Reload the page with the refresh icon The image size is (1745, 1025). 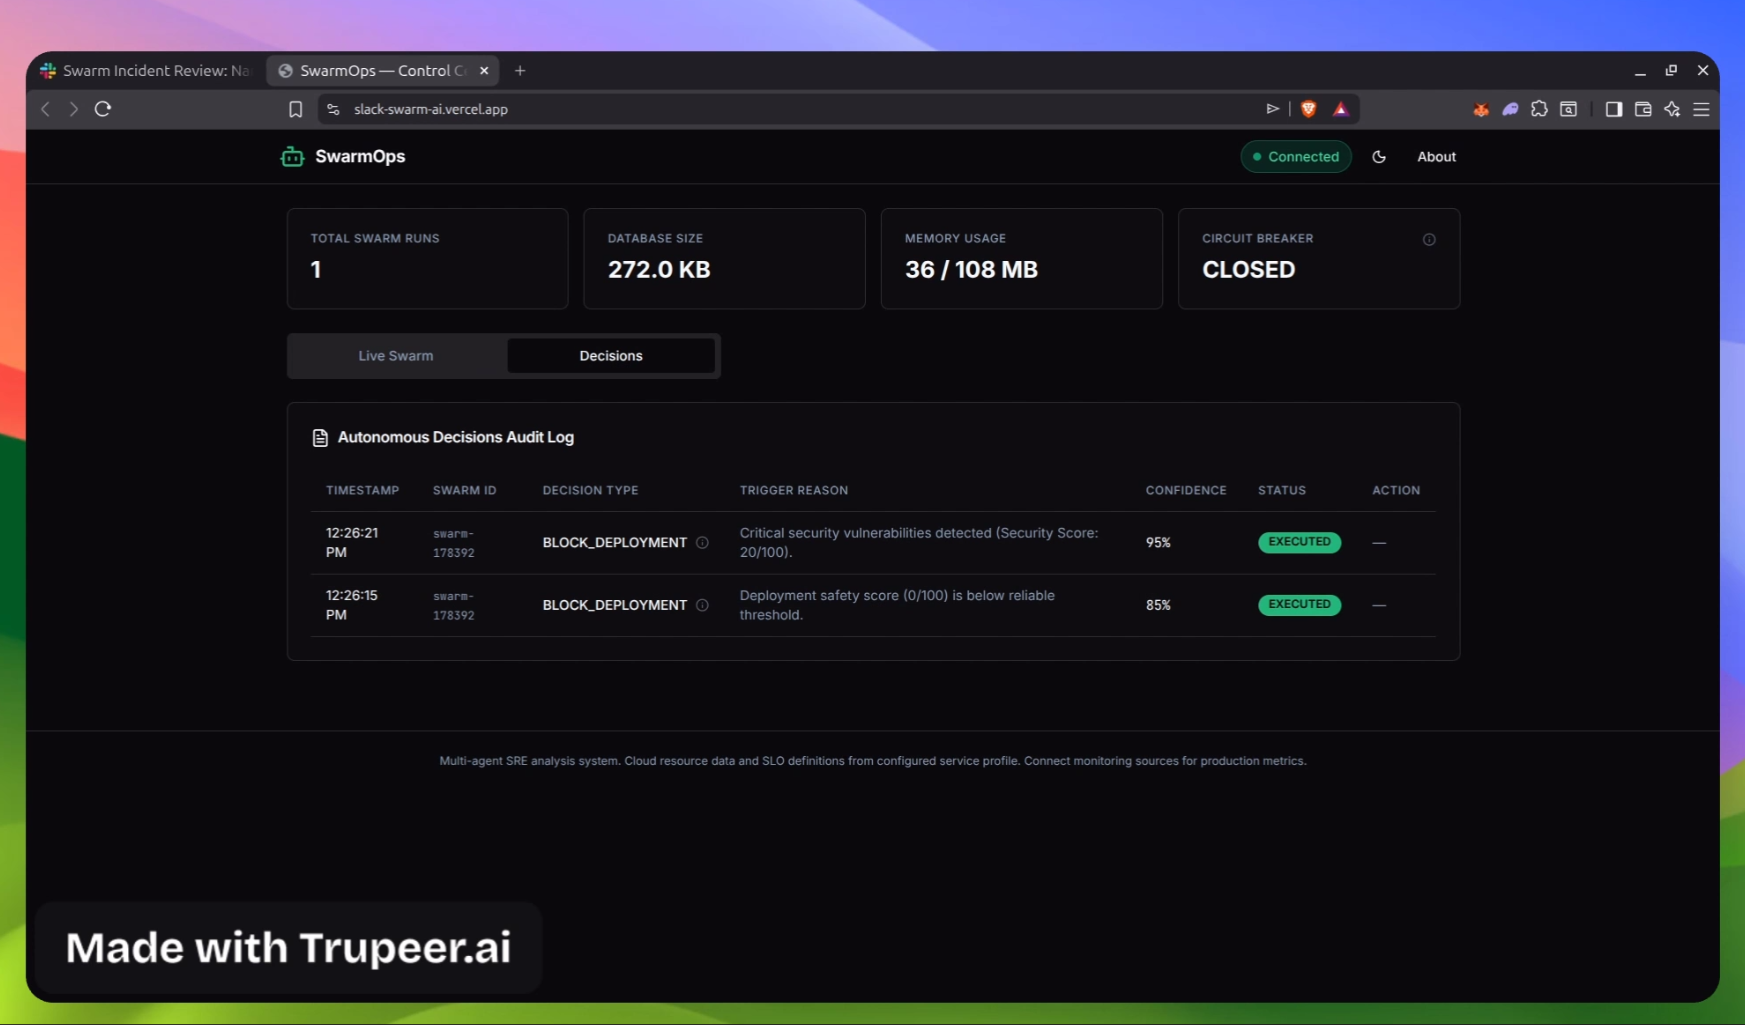[x=102, y=109]
